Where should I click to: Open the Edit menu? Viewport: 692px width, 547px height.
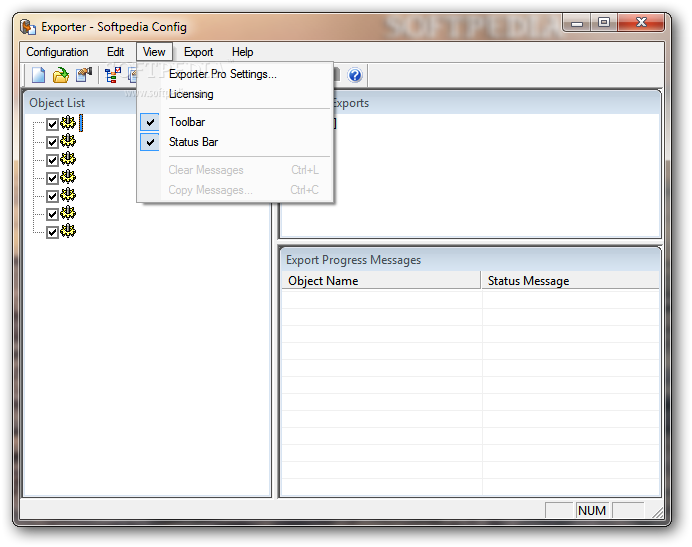tap(116, 52)
